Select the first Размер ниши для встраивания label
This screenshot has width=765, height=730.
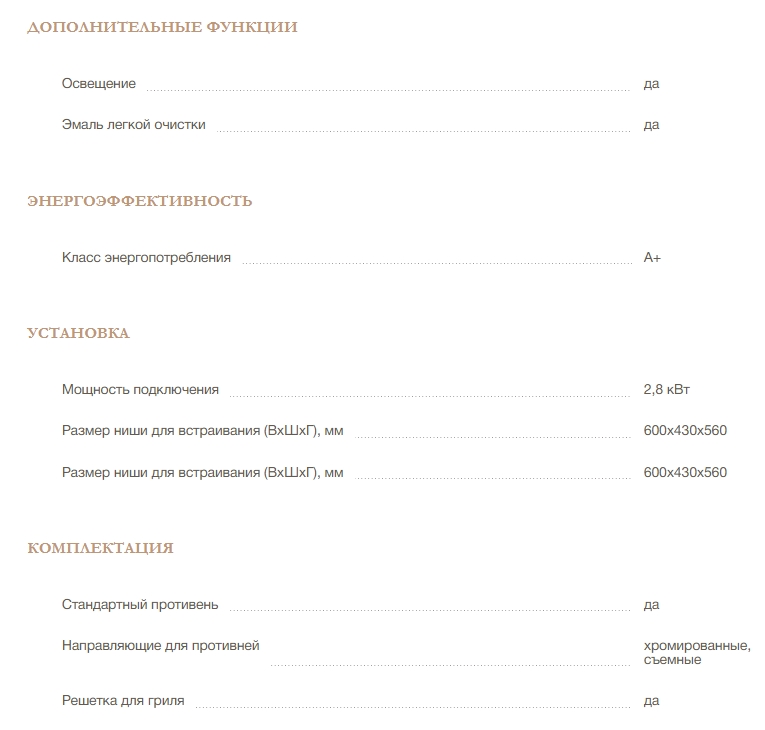tap(202, 431)
